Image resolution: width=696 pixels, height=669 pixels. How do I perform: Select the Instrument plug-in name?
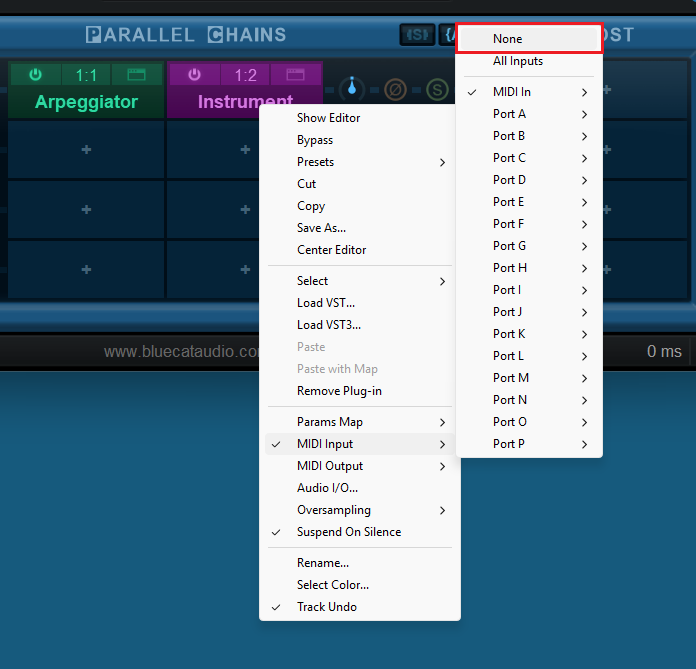click(245, 102)
